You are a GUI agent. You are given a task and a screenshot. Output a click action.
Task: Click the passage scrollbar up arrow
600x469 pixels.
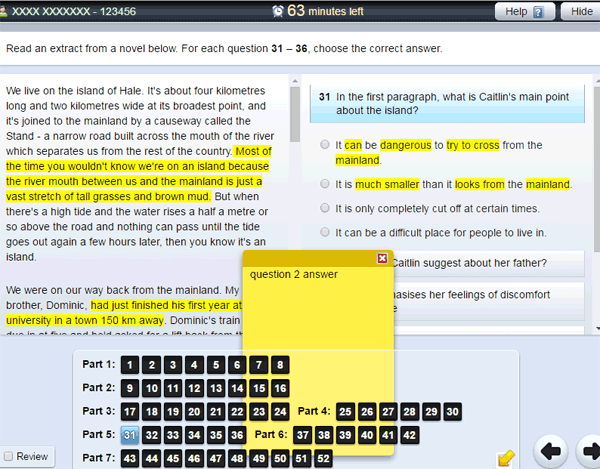[295, 81]
